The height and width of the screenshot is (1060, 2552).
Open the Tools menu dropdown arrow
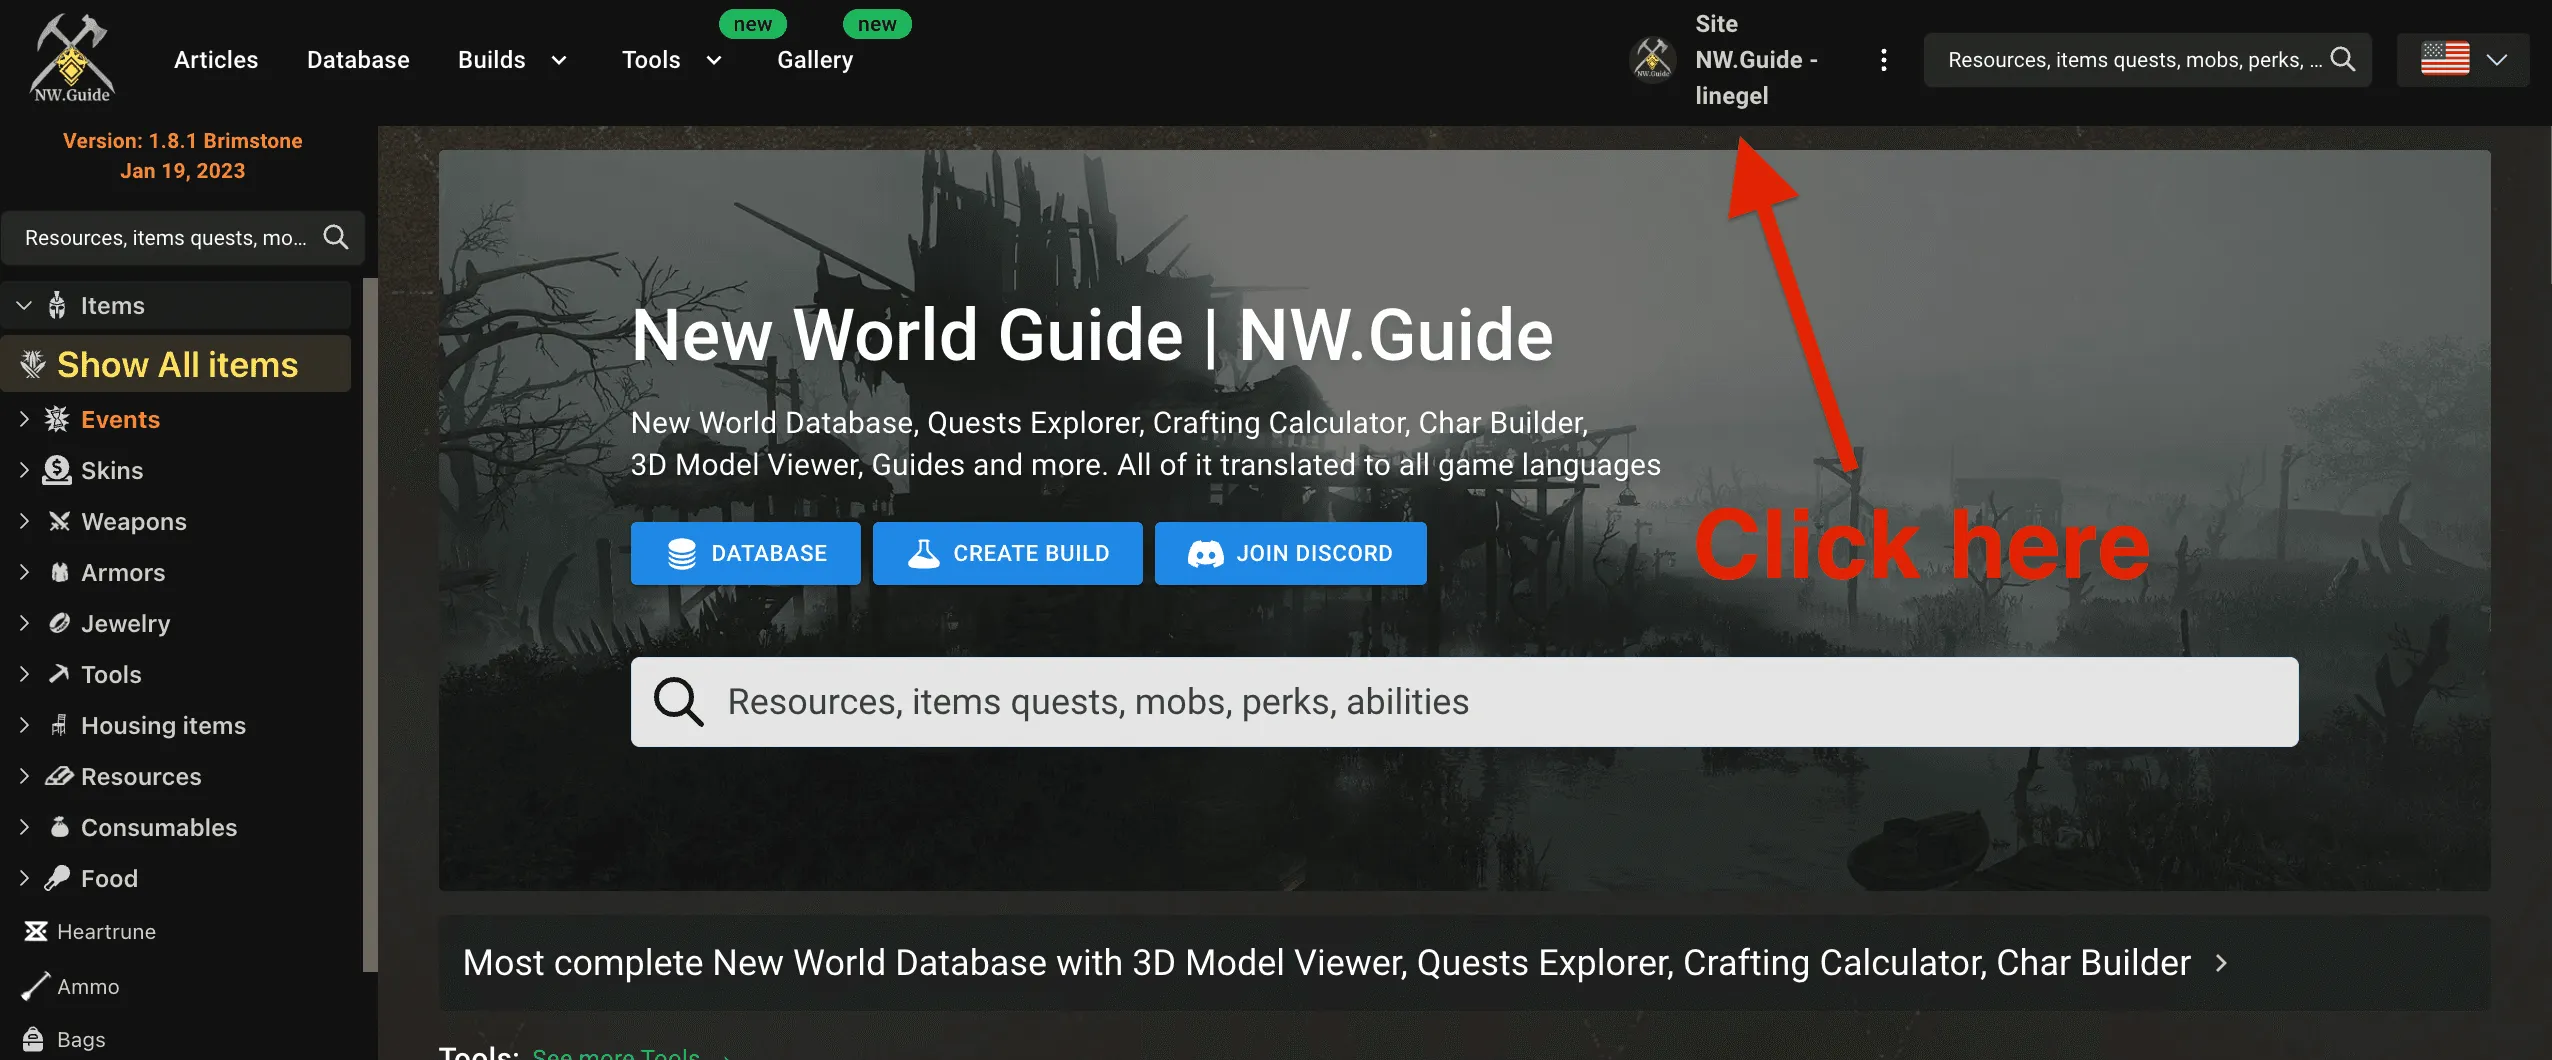[x=714, y=60]
